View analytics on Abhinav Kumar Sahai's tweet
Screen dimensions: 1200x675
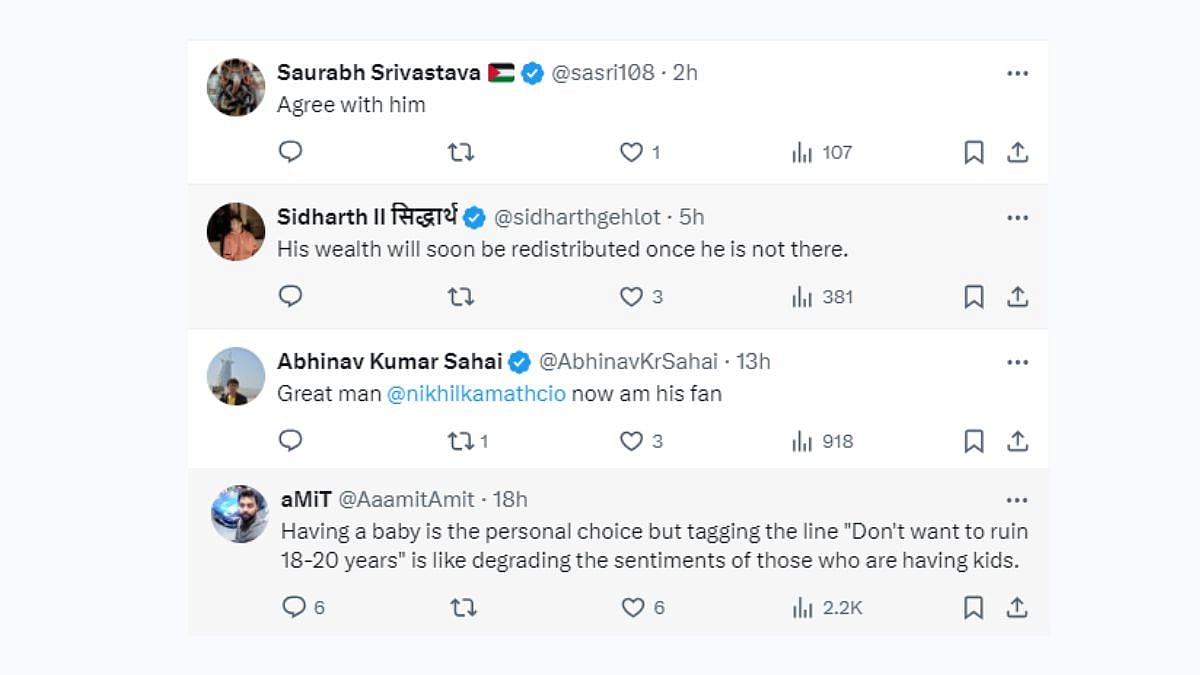click(x=802, y=441)
